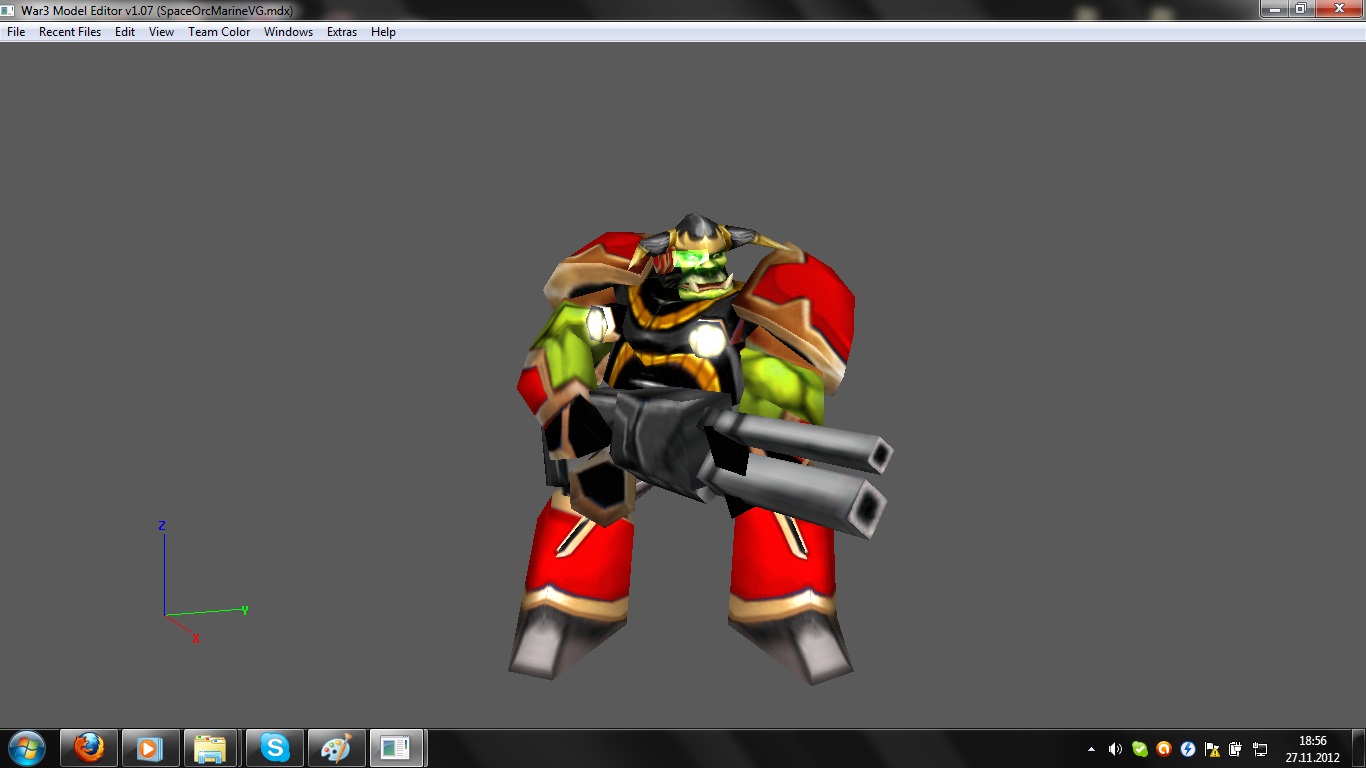Open the Windows Start menu orb
This screenshot has height=768, width=1366.
pyautogui.click(x=27, y=748)
